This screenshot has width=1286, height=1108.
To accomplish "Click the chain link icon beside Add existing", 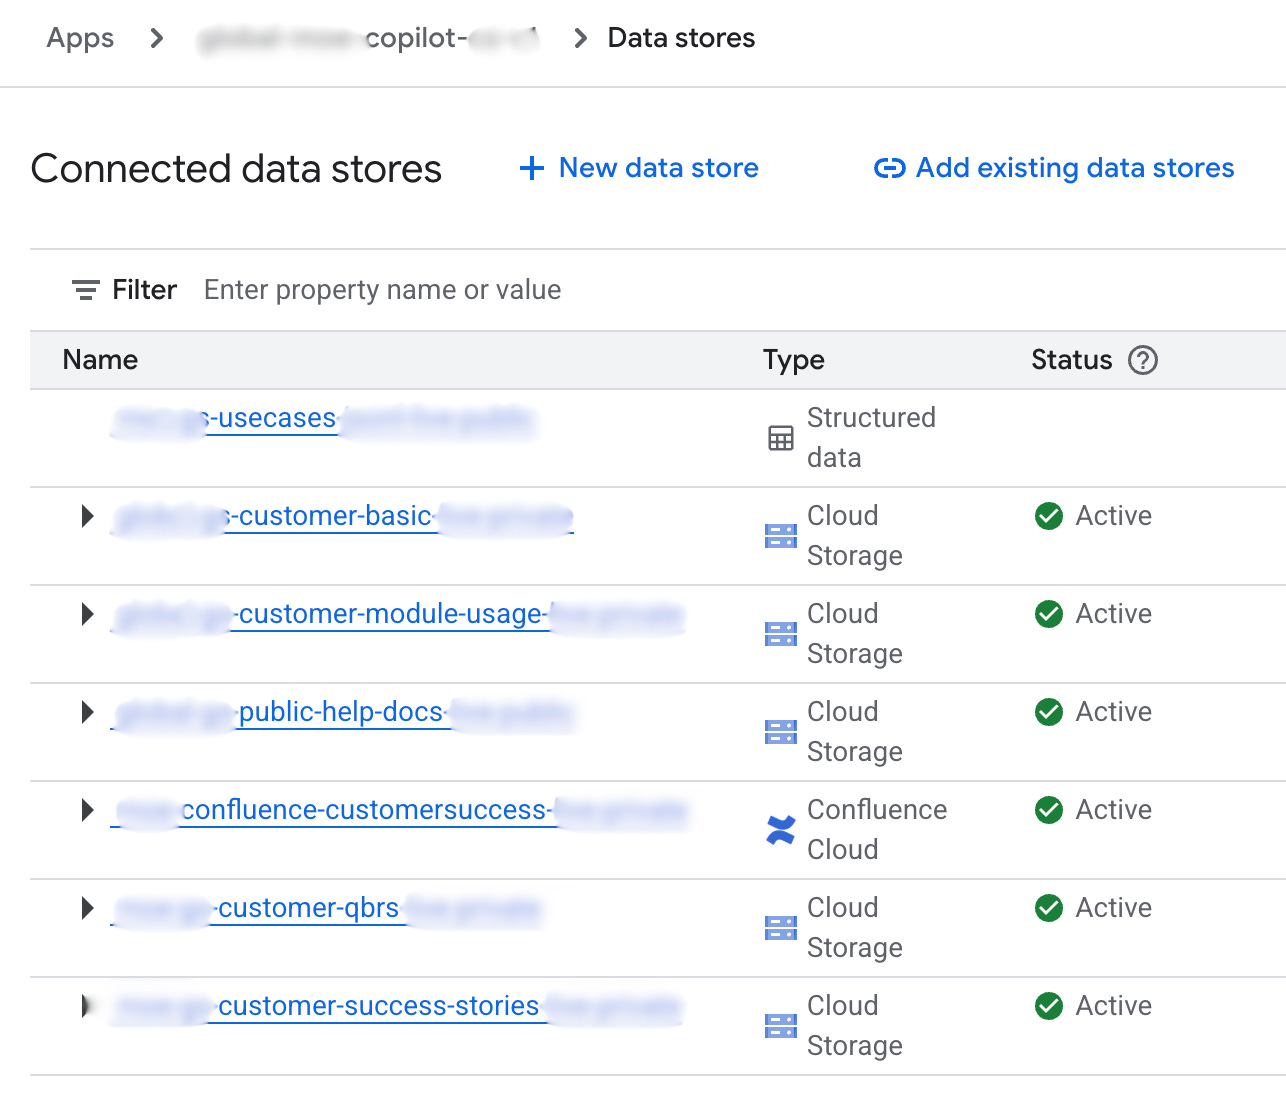I will tap(889, 168).
